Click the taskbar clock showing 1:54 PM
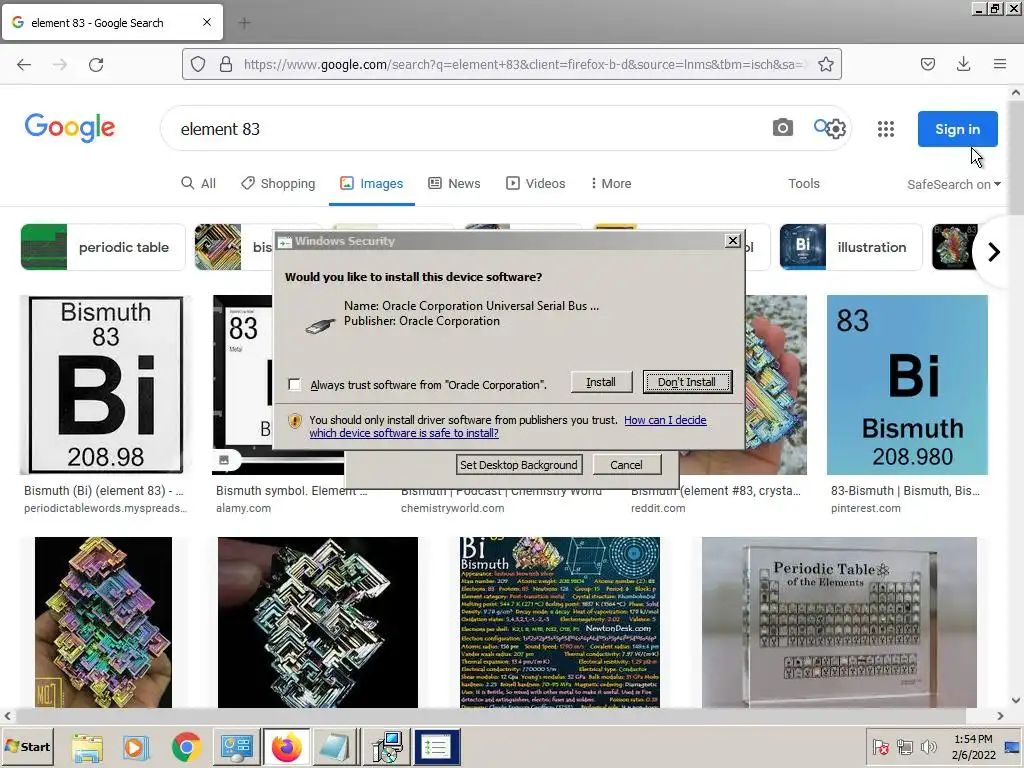 click(973, 746)
